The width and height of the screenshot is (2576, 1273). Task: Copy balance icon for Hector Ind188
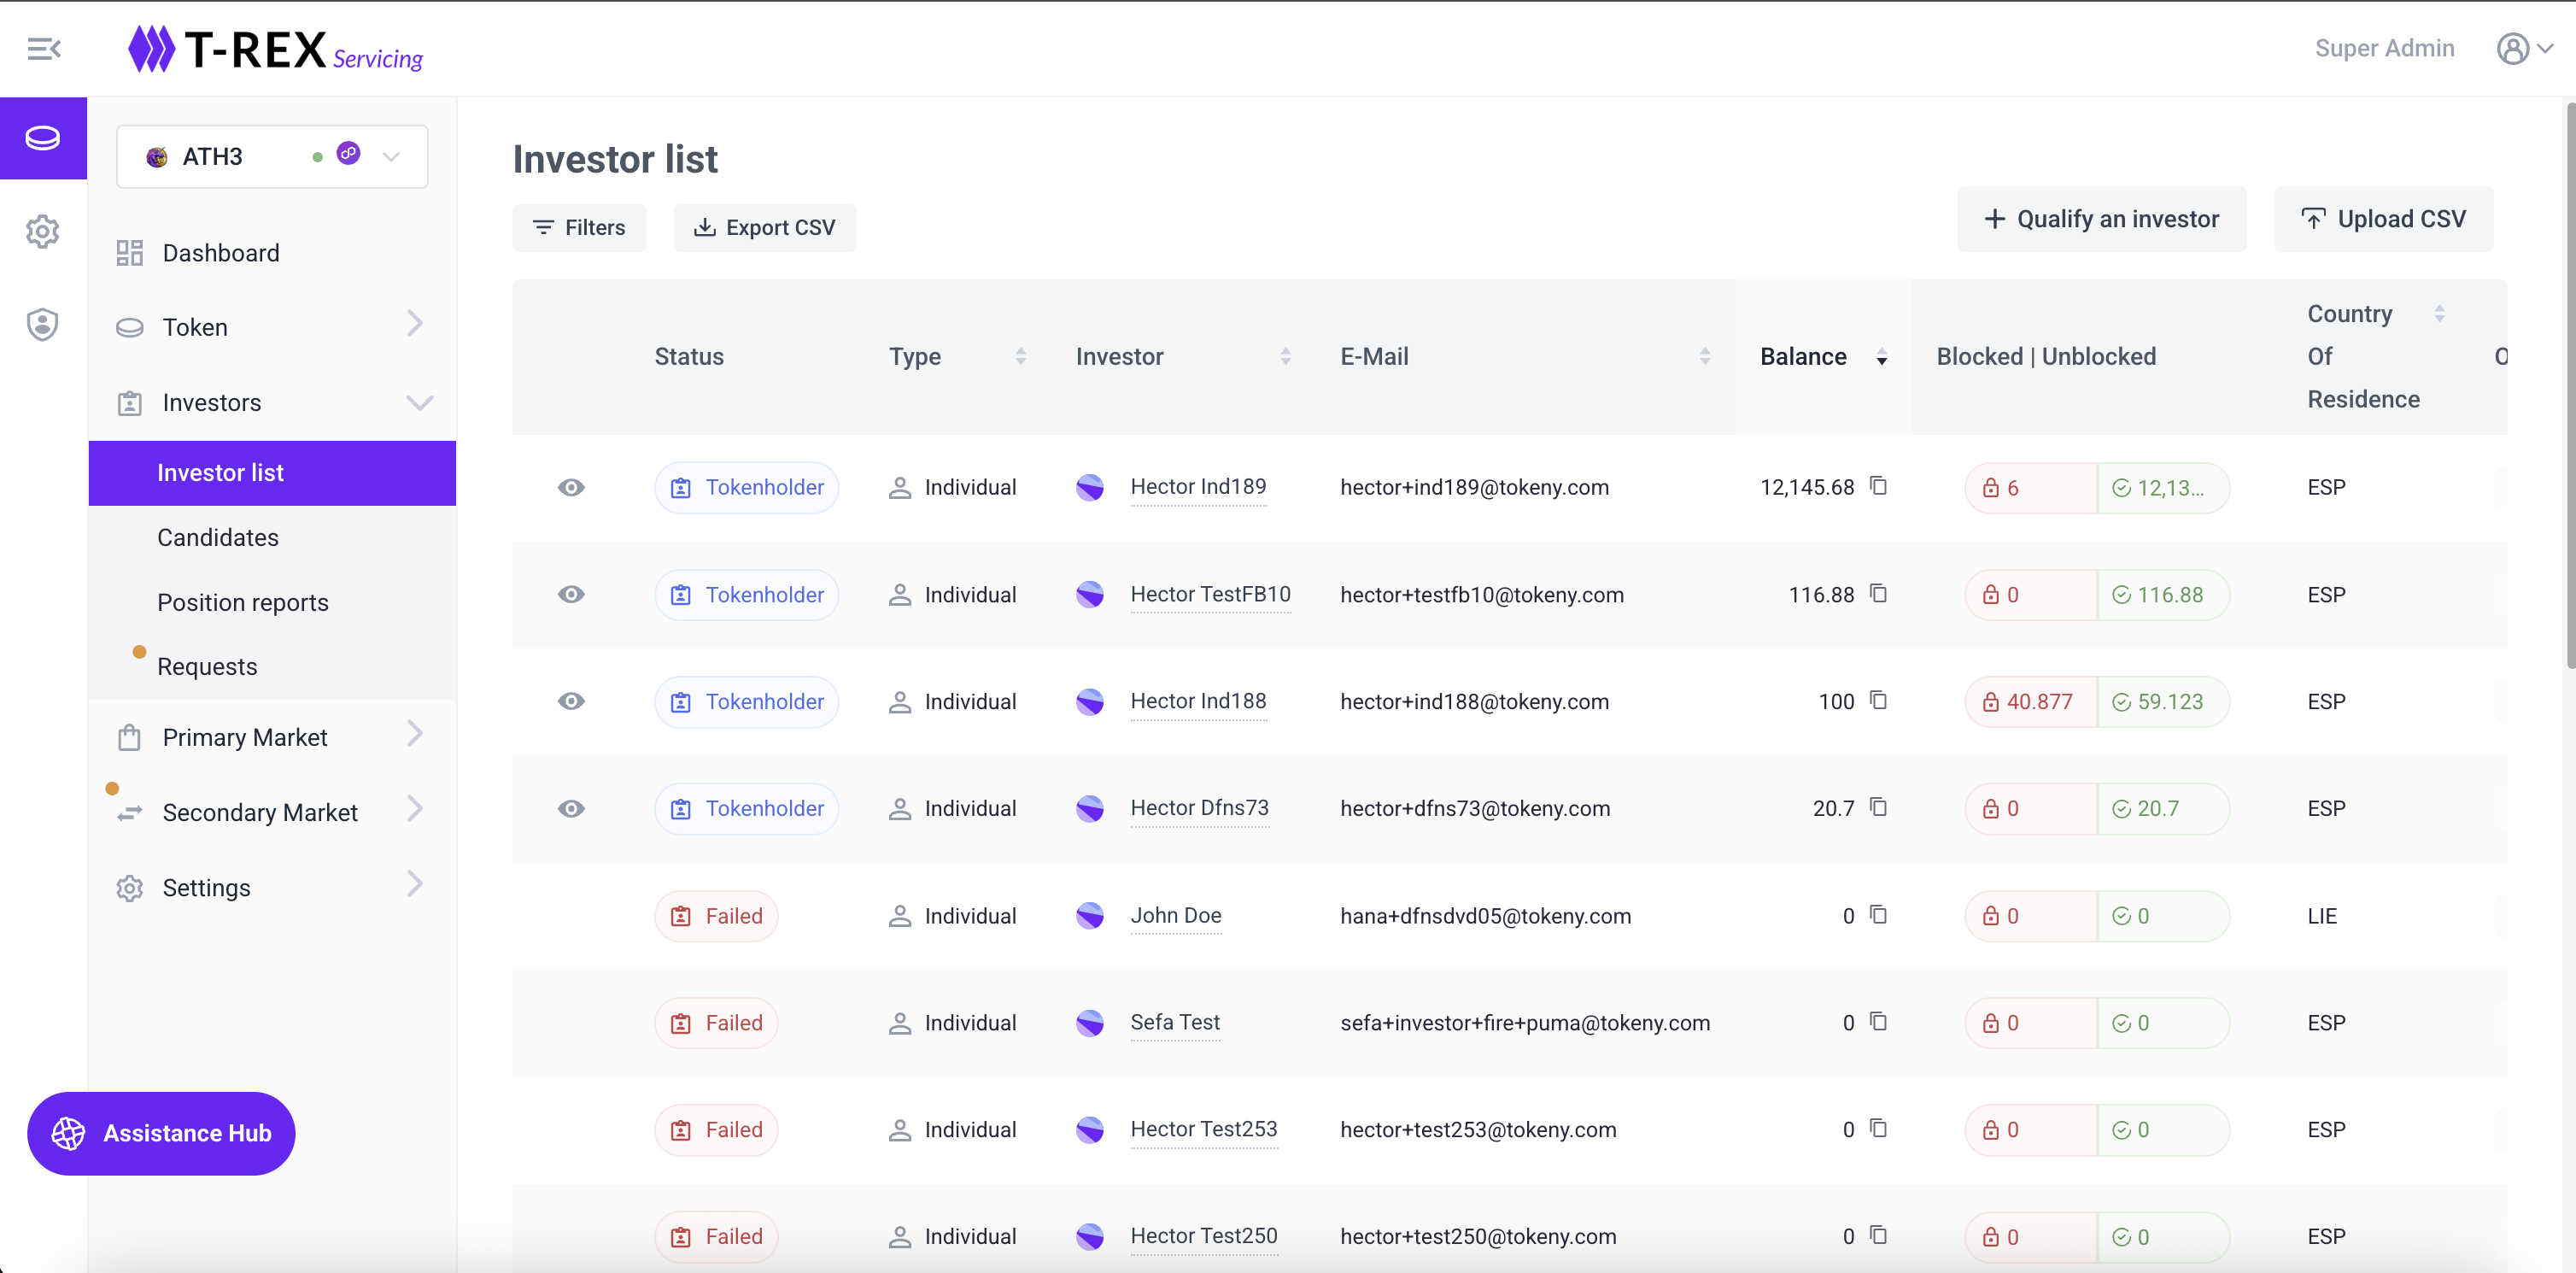coord(1878,700)
